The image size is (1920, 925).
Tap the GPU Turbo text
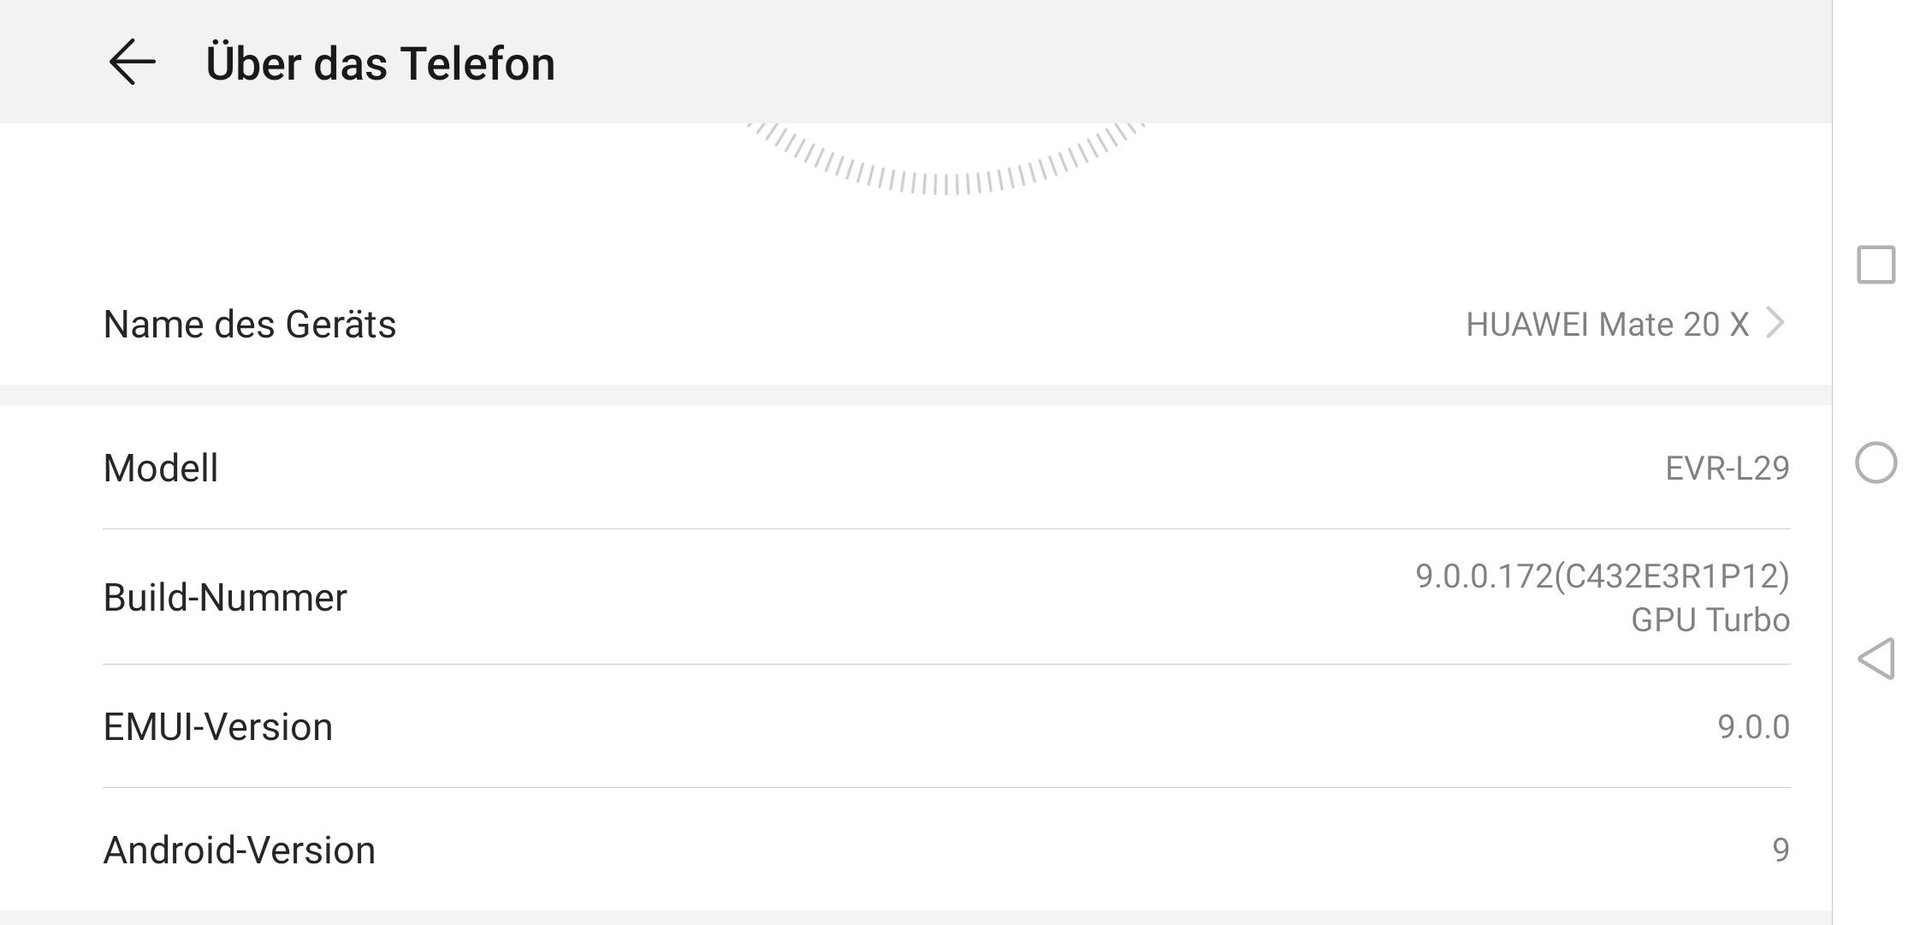click(1710, 620)
